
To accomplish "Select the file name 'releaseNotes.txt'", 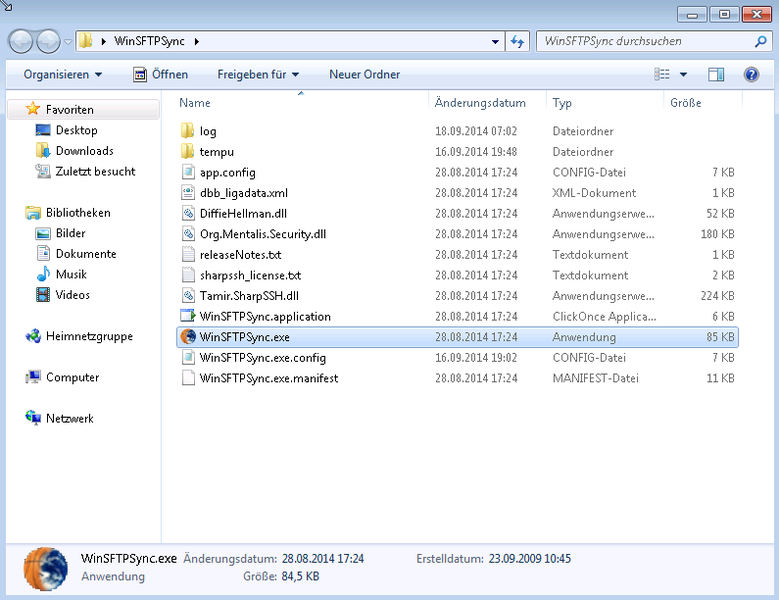I will pos(240,255).
